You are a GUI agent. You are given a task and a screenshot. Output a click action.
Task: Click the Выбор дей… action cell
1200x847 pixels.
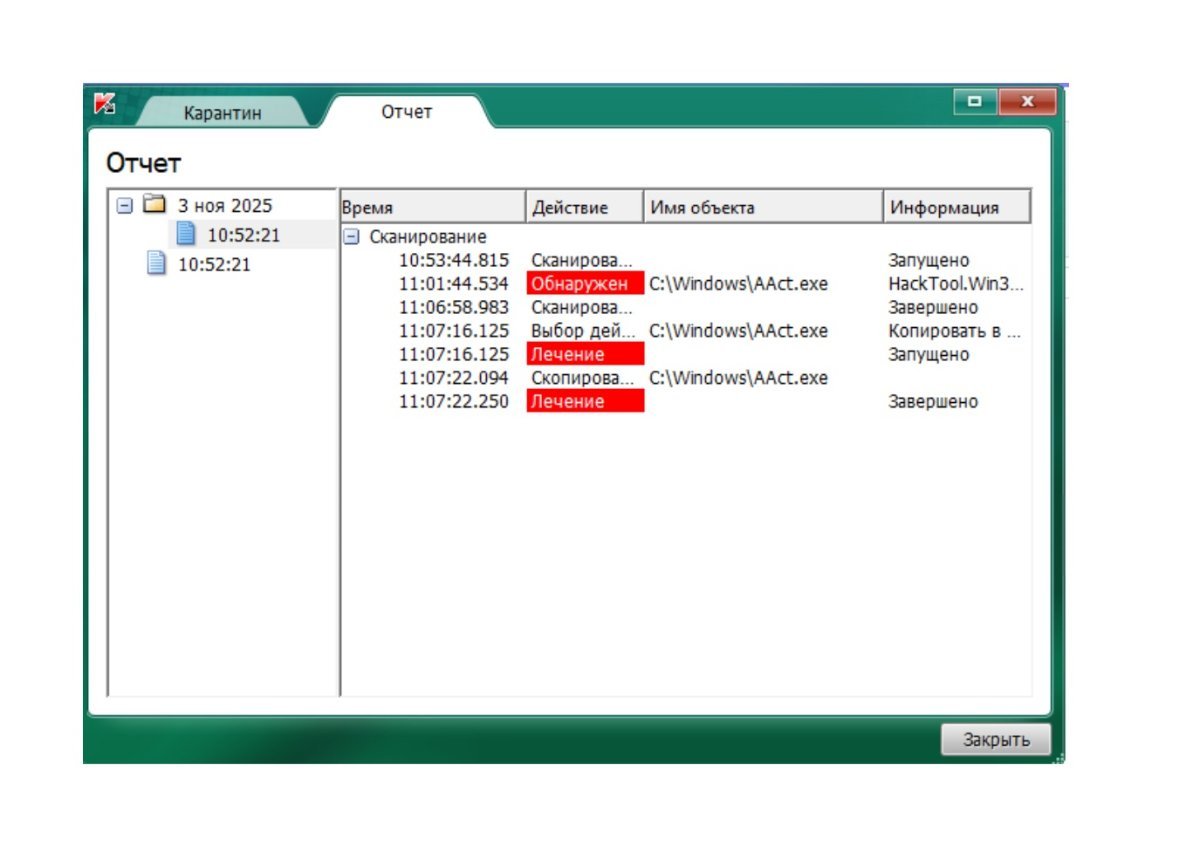coord(582,331)
